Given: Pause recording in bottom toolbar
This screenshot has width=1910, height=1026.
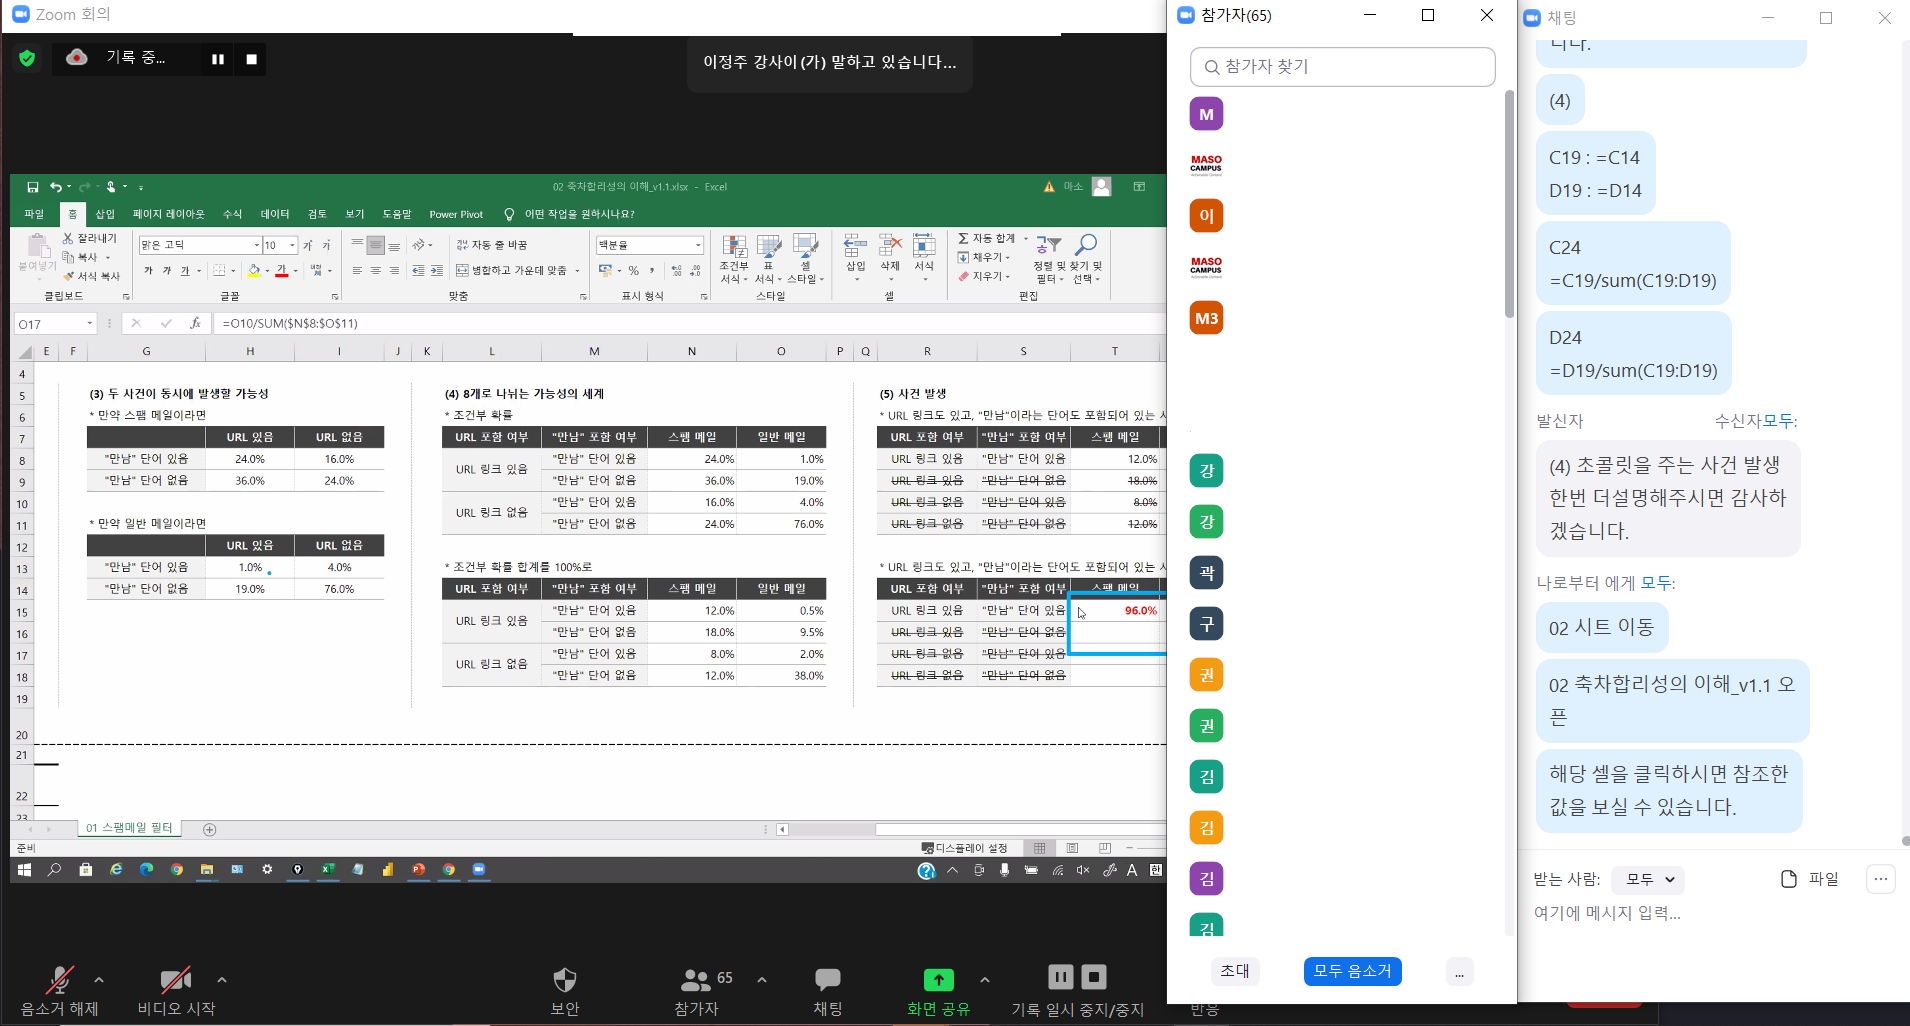Looking at the screenshot, I should (1060, 977).
